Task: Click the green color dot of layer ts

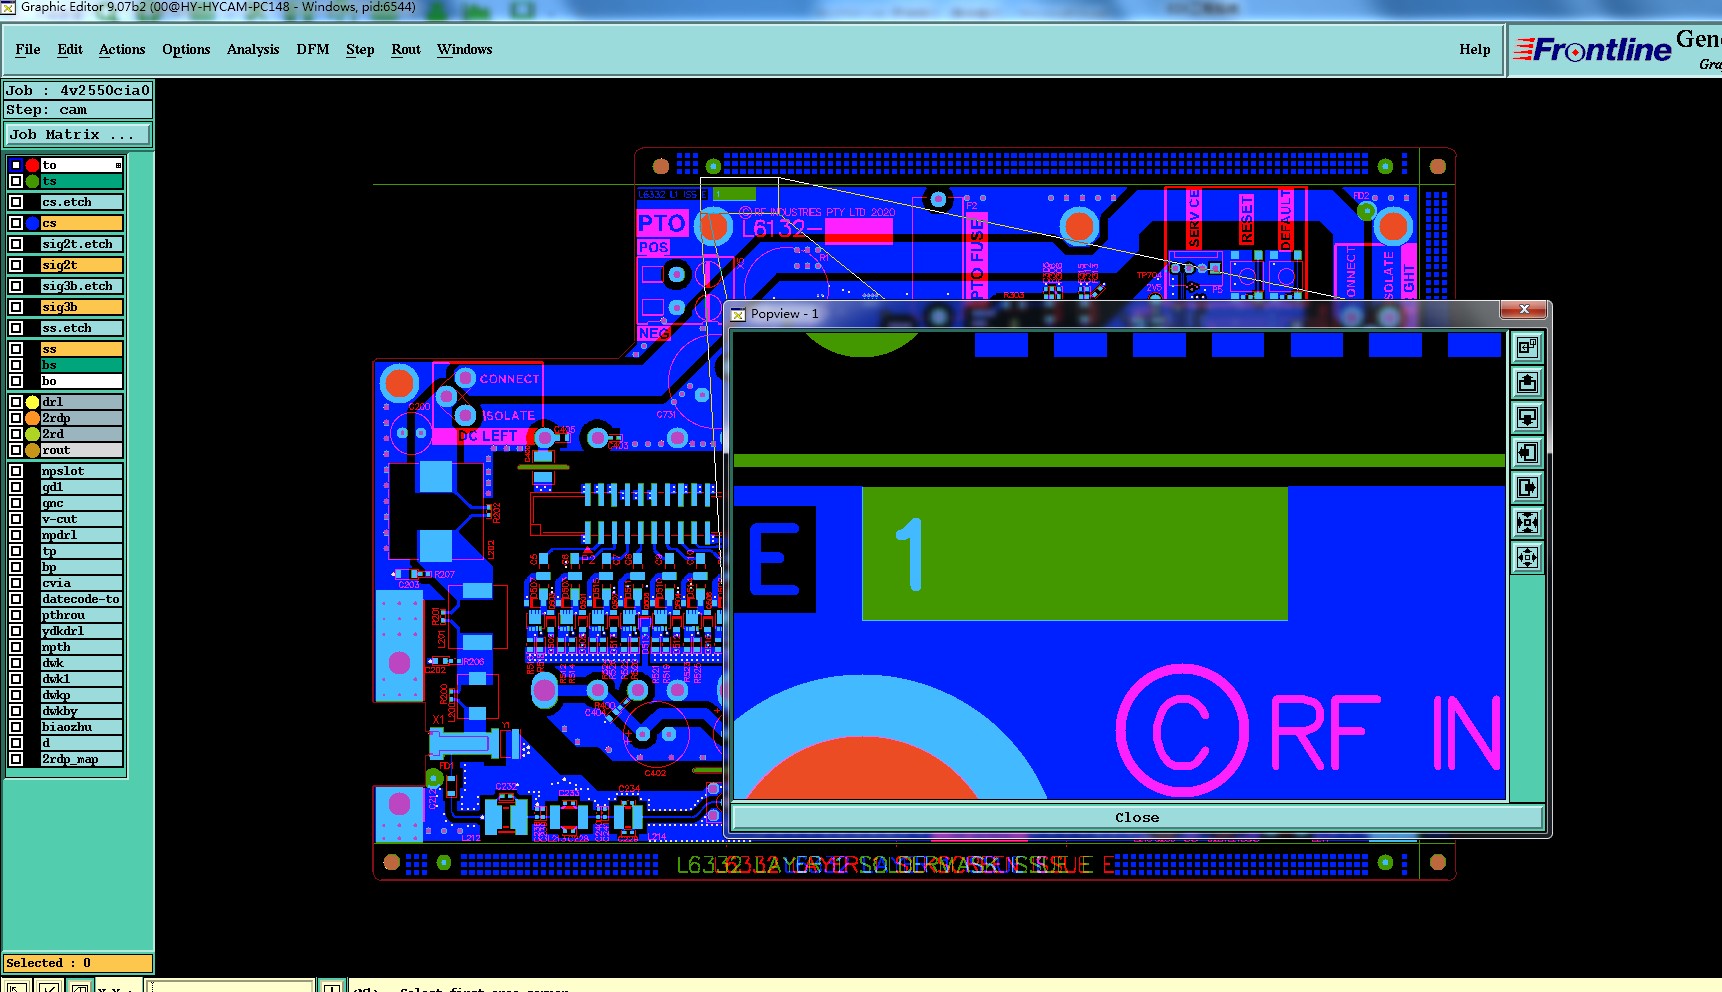Action: tap(32, 181)
